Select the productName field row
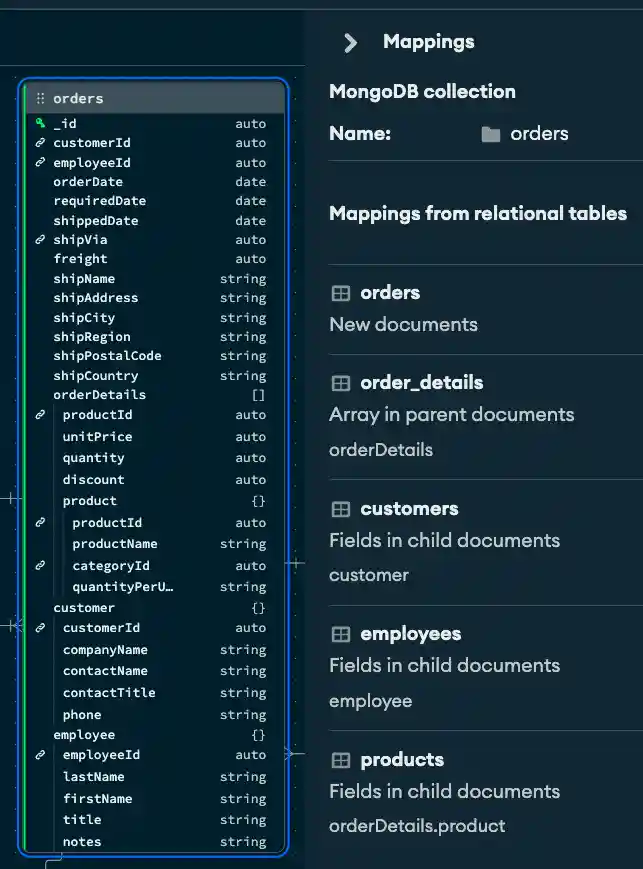Image resolution: width=643 pixels, height=869 pixels. [x=155, y=544]
